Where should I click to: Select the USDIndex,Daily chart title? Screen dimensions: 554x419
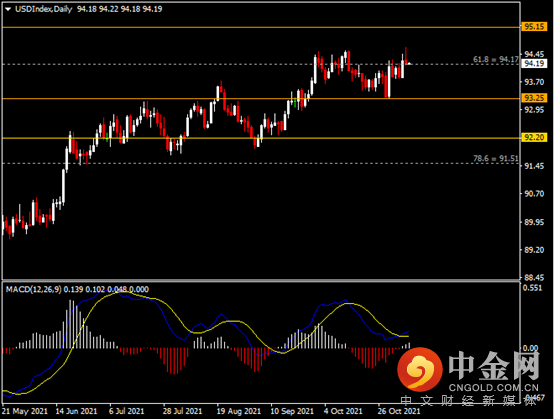tap(43, 9)
